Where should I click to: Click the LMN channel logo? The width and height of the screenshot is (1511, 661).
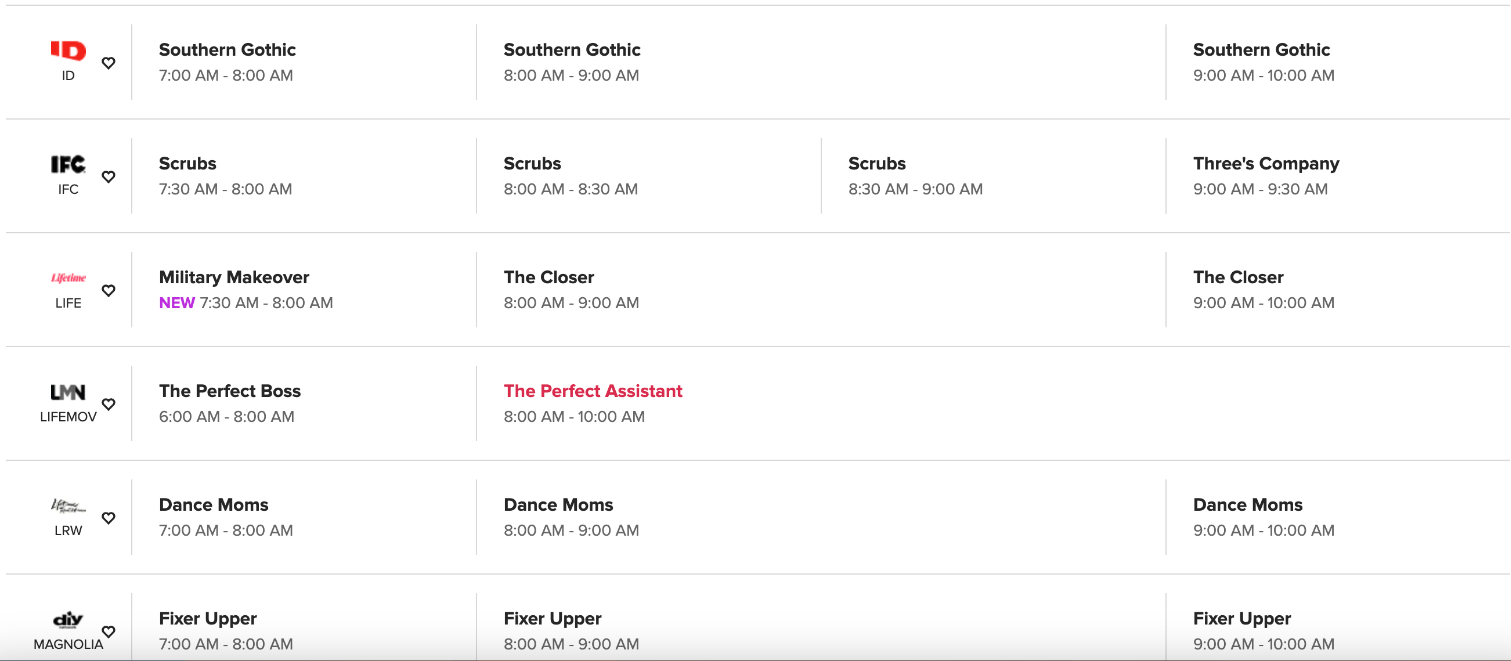(x=68, y=392)
